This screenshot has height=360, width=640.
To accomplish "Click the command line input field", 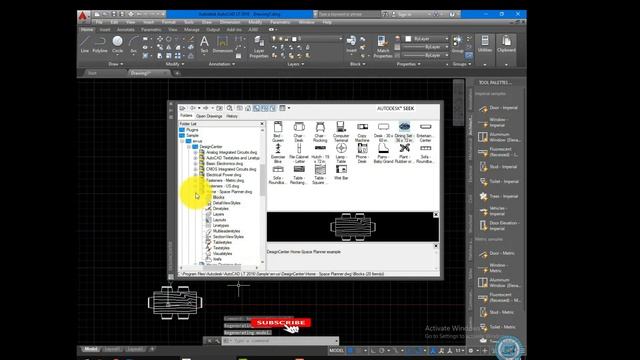I will [284, 341].
